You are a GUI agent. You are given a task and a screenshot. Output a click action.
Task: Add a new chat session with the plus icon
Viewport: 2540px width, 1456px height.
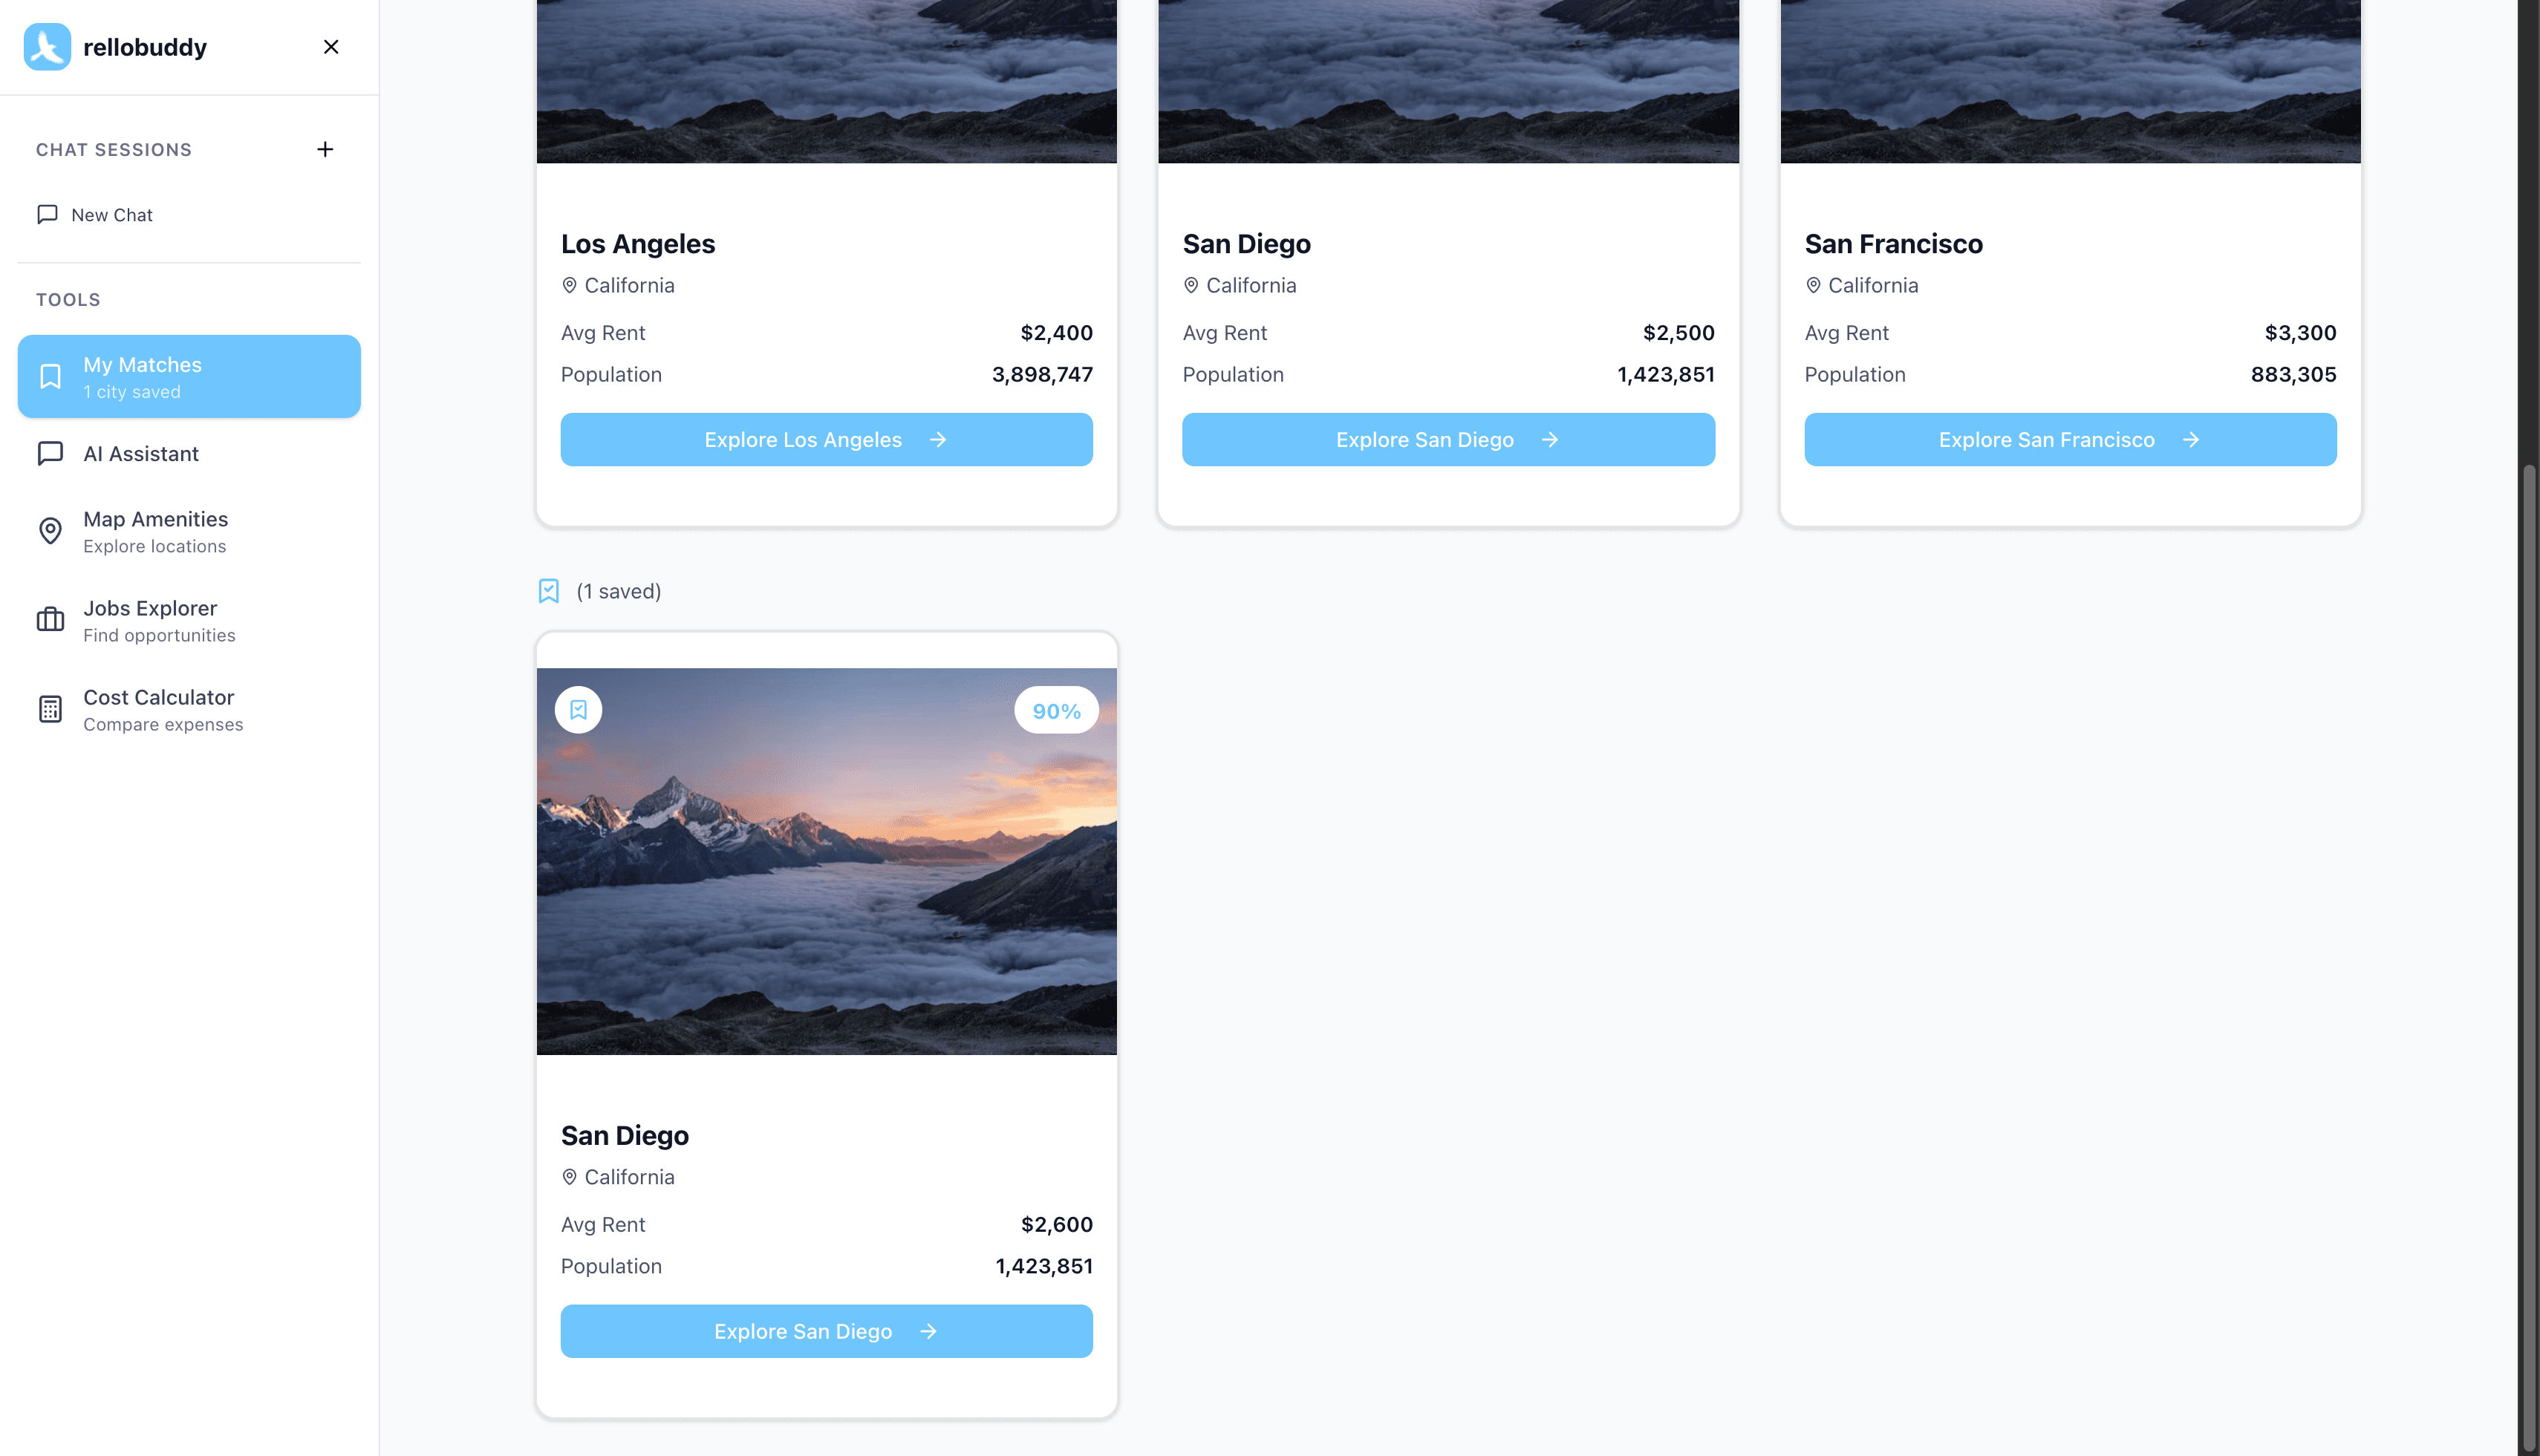click(325, 149)
